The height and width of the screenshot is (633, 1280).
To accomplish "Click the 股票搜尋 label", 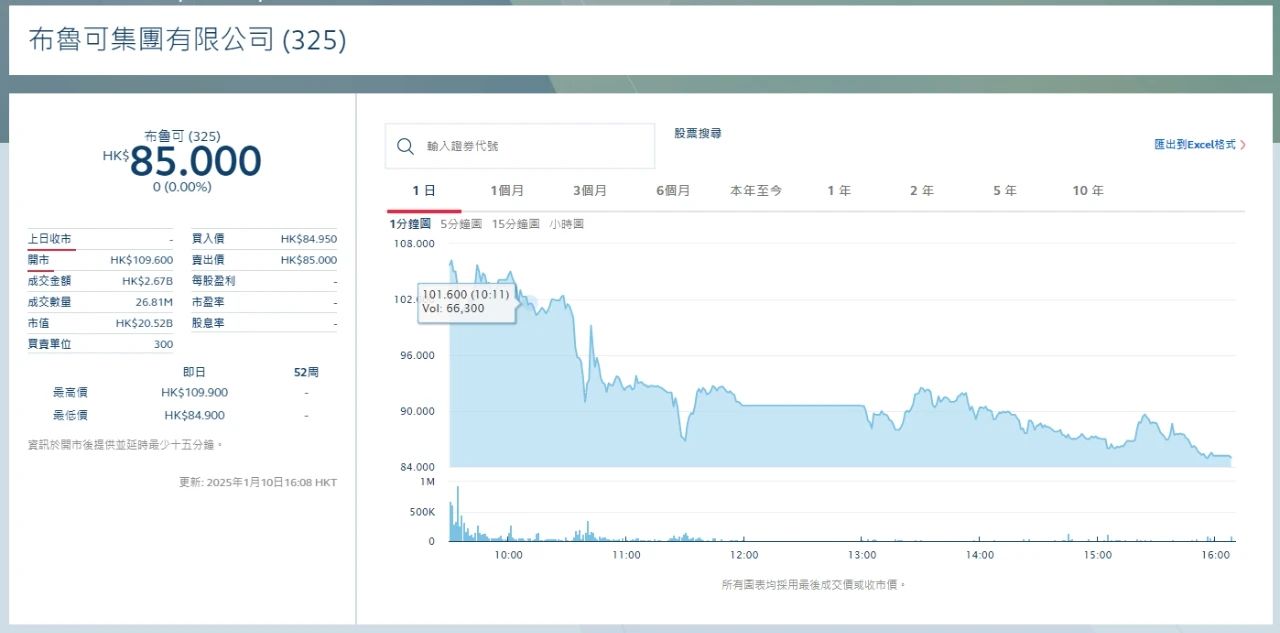I will (698, 133).
